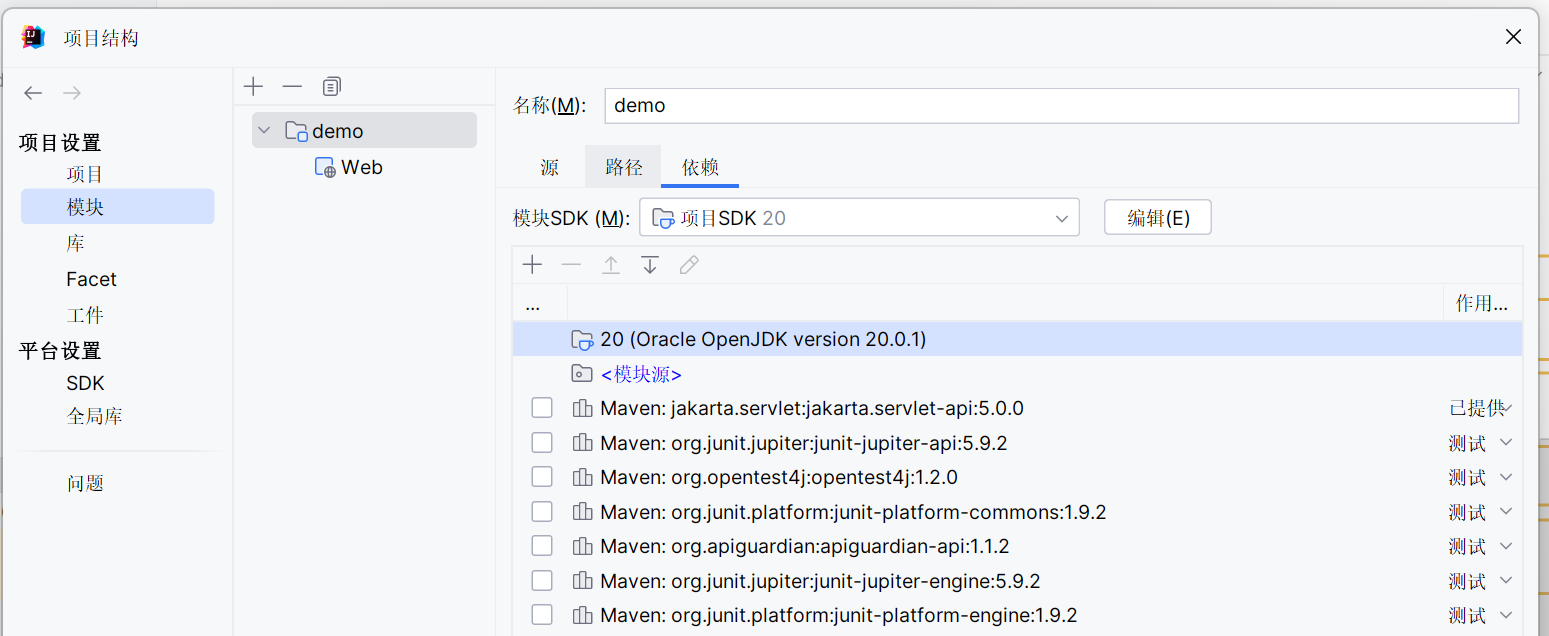This screenshot has width=1549, height=636.
Task: Open scope dropdown for junit-jupiter-engine
Action: (x=1507, y=581)
